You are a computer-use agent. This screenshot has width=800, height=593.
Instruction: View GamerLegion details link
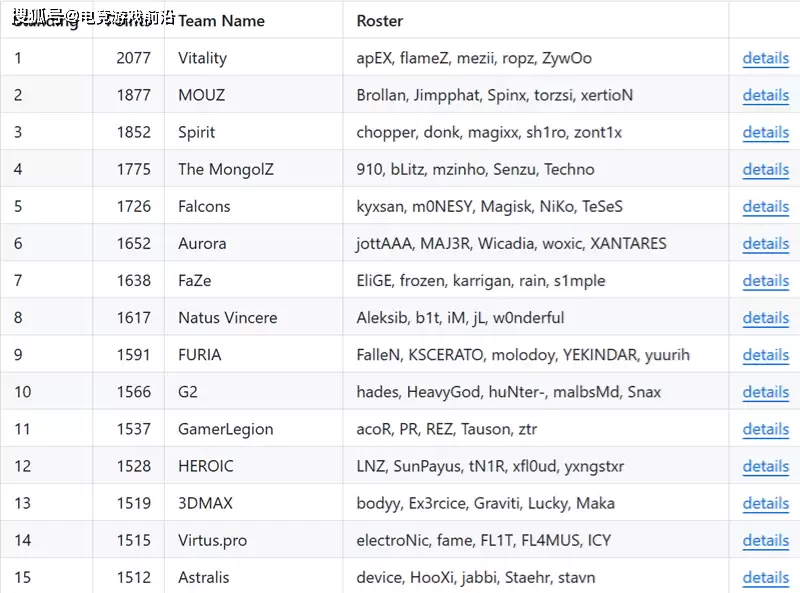pyautogui.click(x=765, y=429)
